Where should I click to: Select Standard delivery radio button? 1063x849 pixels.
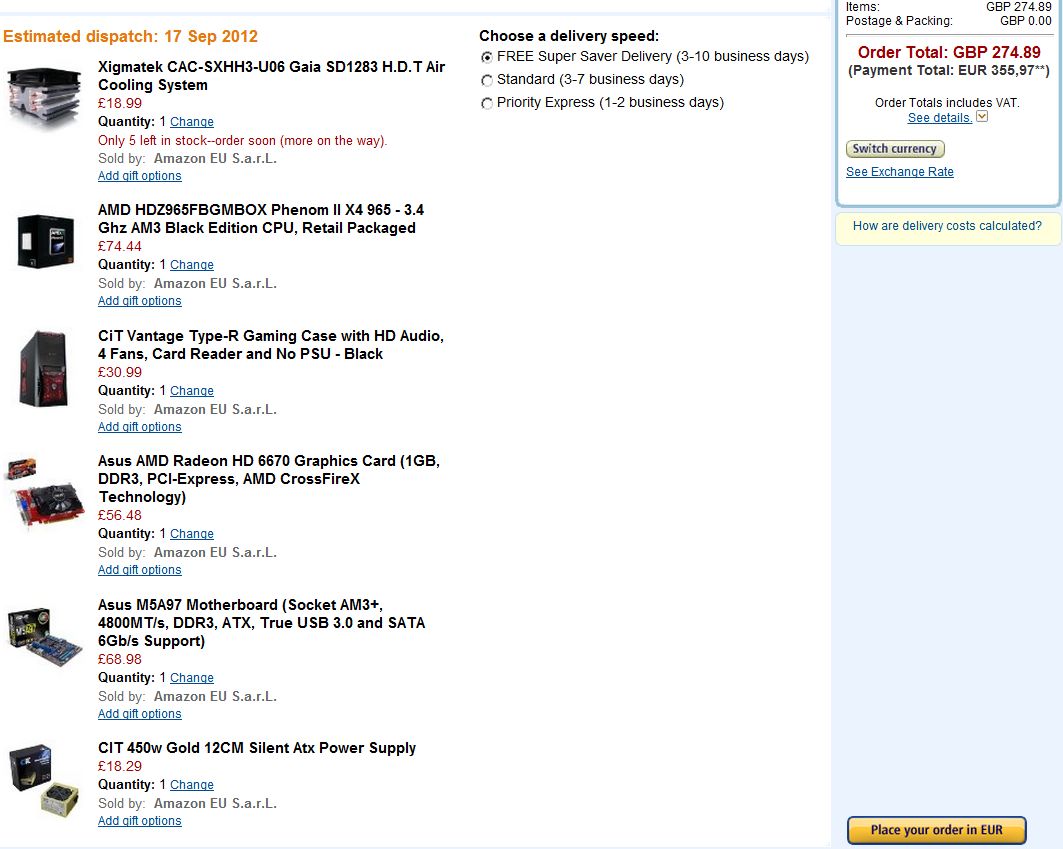click(486, 81)
